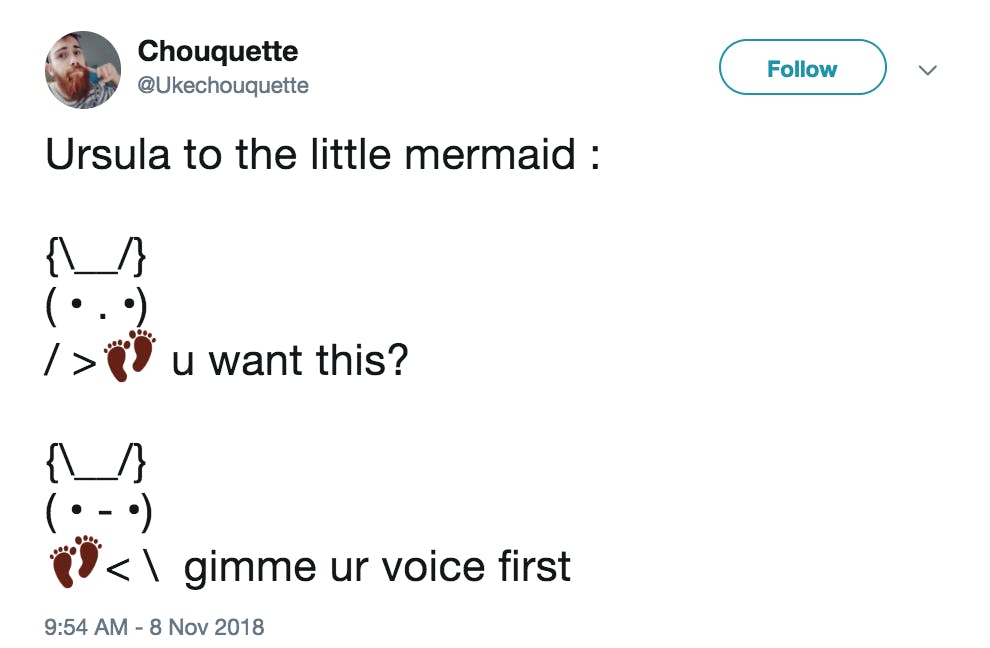Screen dimensions: 990x648
Task: Click the "< \" arms pulling feet away
Action: click(x=131, y=569)
